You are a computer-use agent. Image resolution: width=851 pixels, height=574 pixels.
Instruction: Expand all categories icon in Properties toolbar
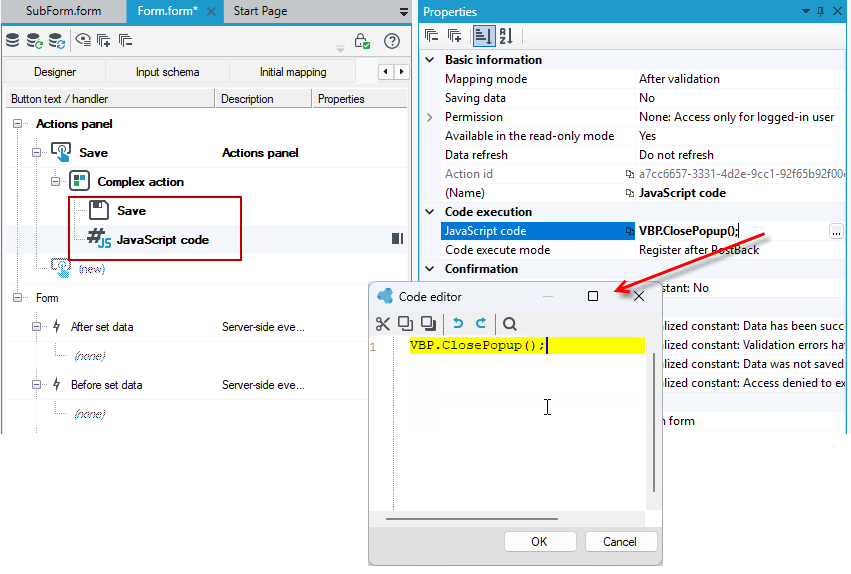point(454,36)
